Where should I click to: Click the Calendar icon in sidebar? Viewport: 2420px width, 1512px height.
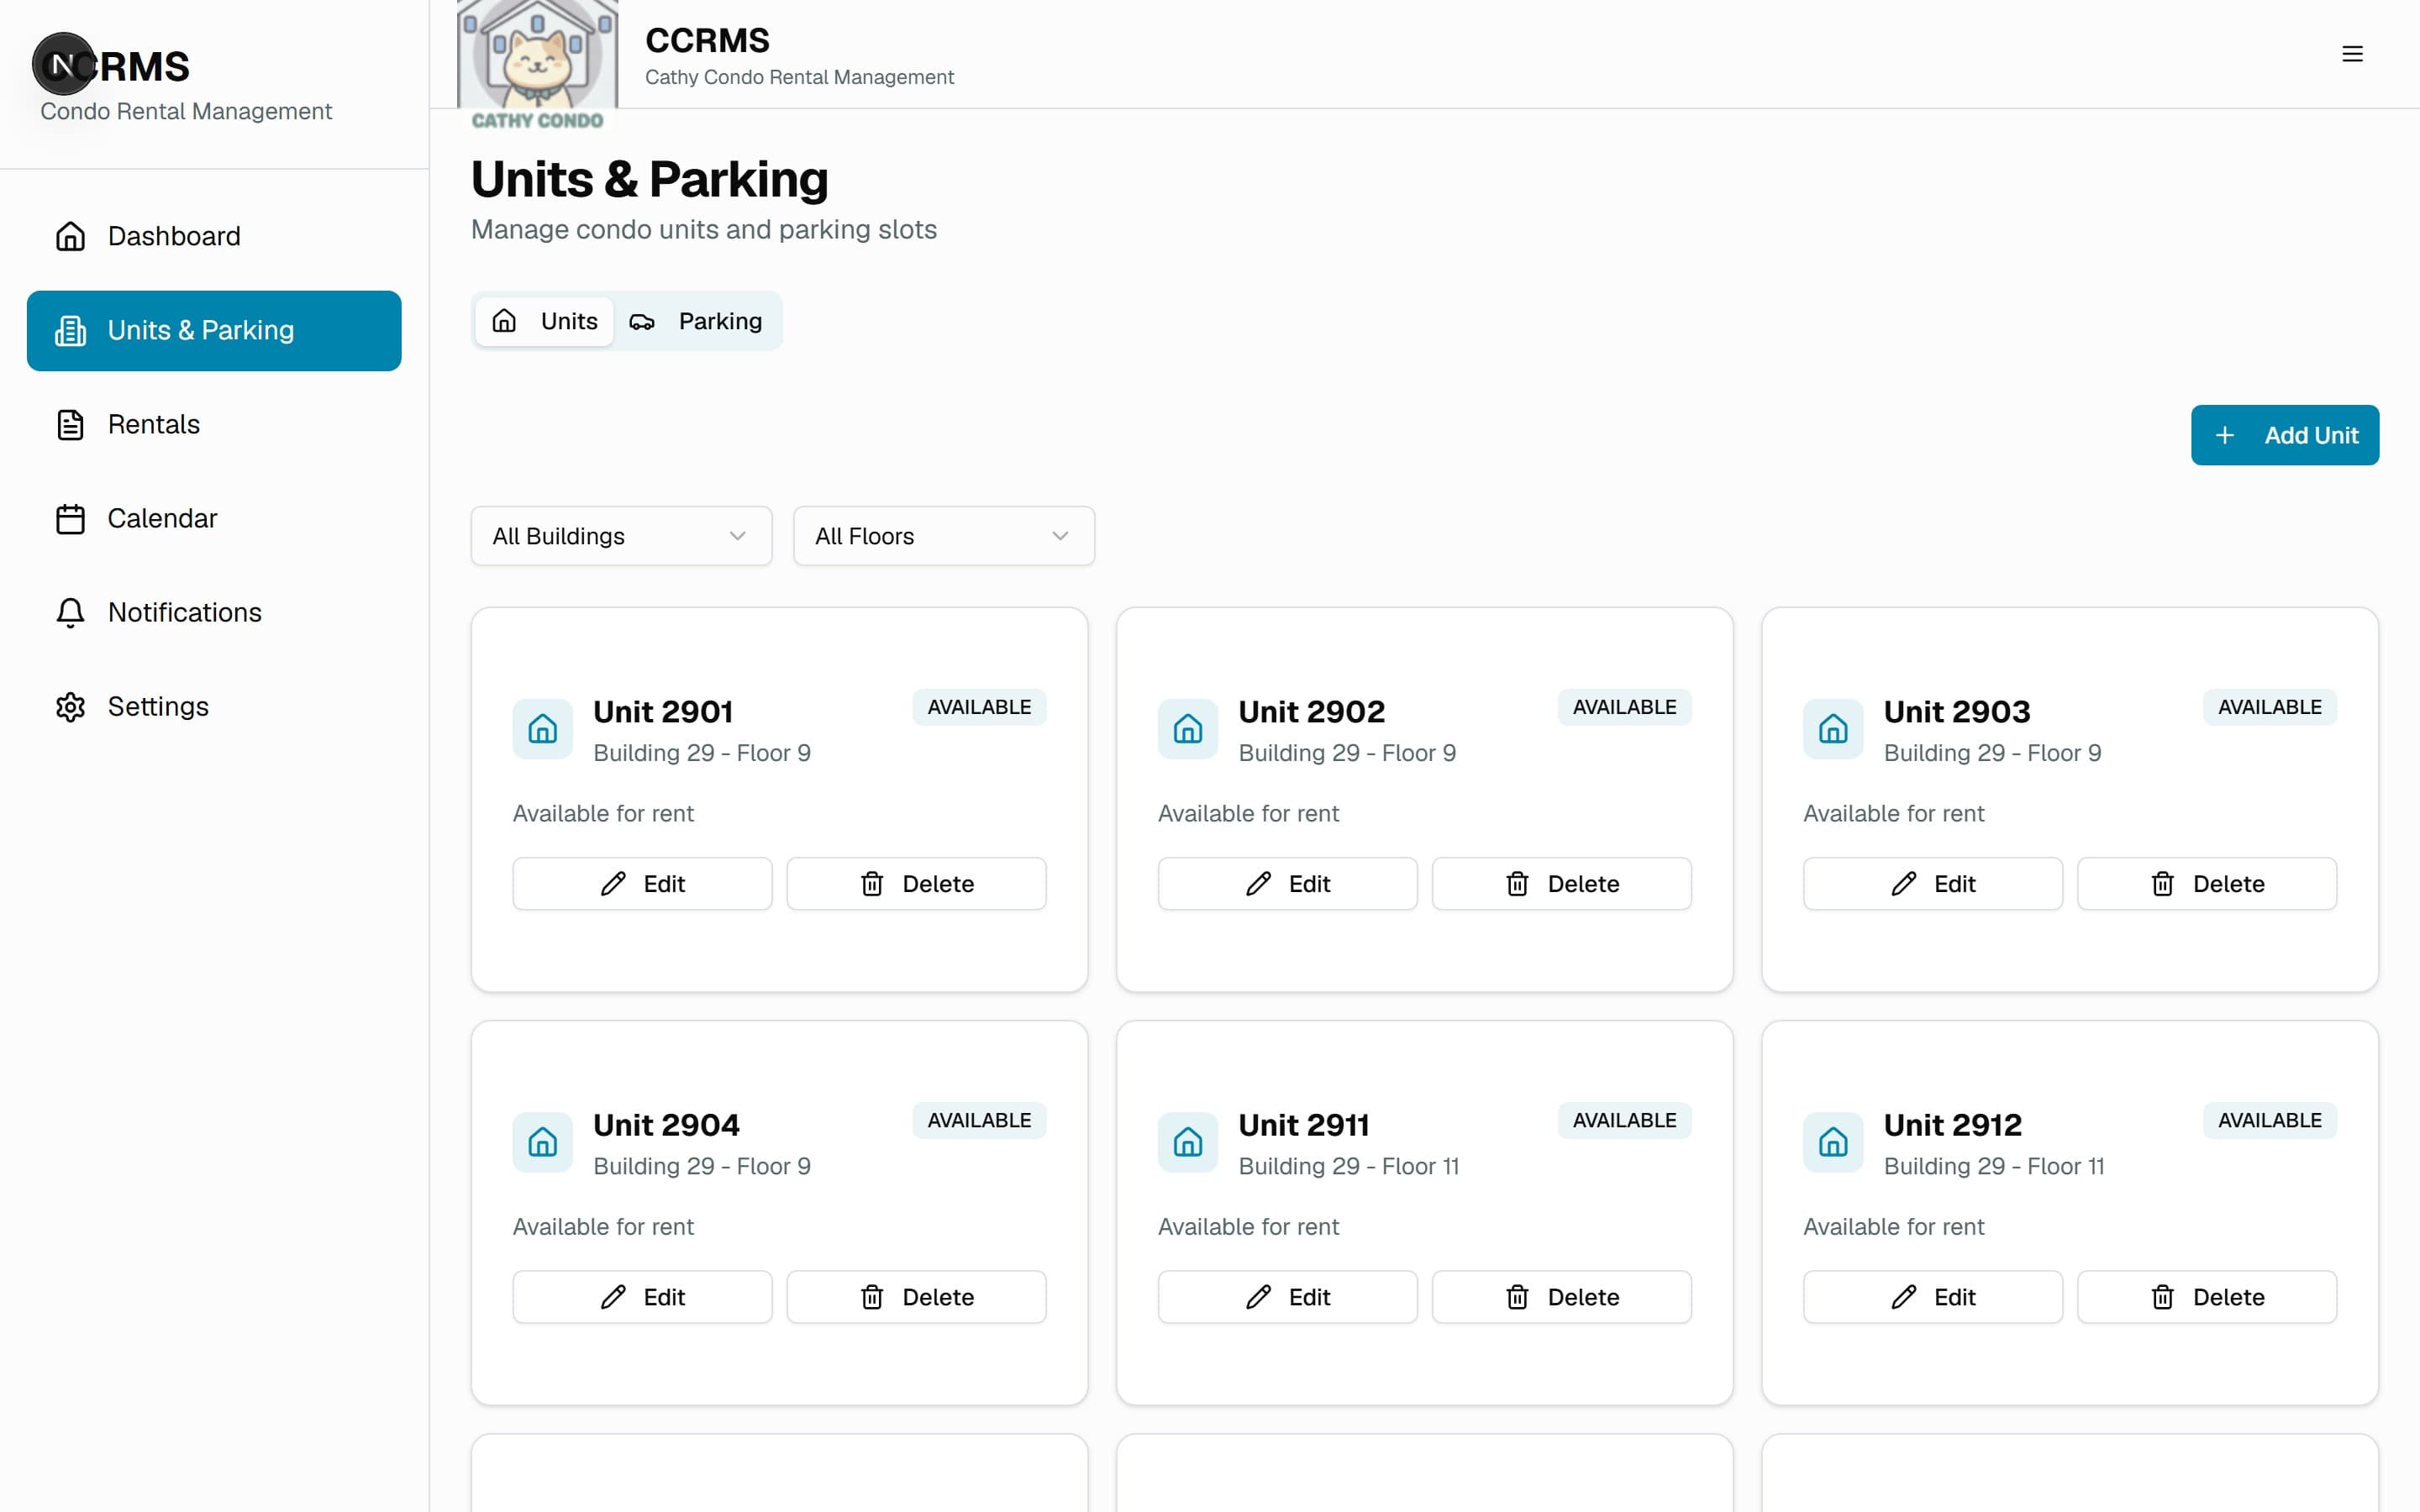coord(70,518)
